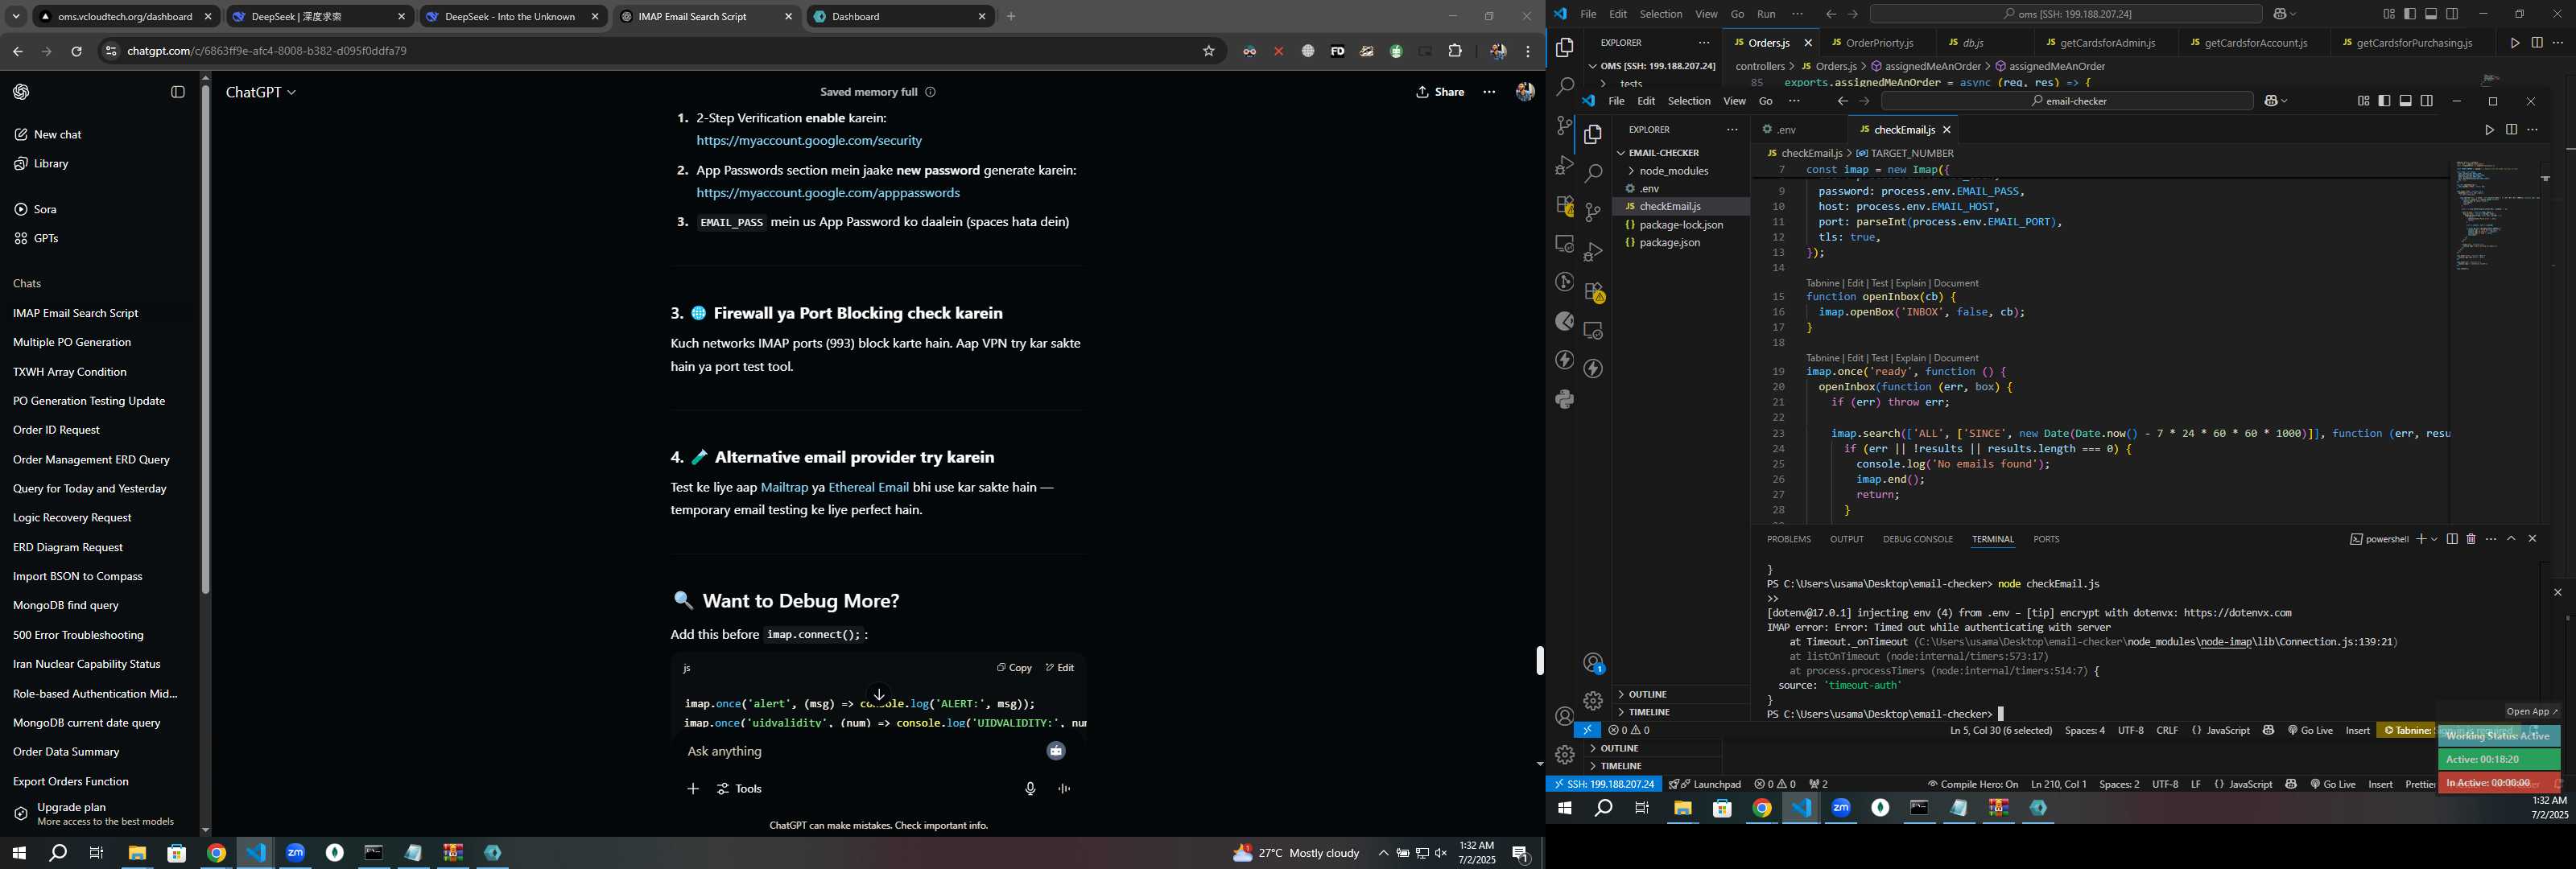Open Extensions view with warning badge in email-checker
This screenshot has height=869, width=2576.
[1593, 291]
